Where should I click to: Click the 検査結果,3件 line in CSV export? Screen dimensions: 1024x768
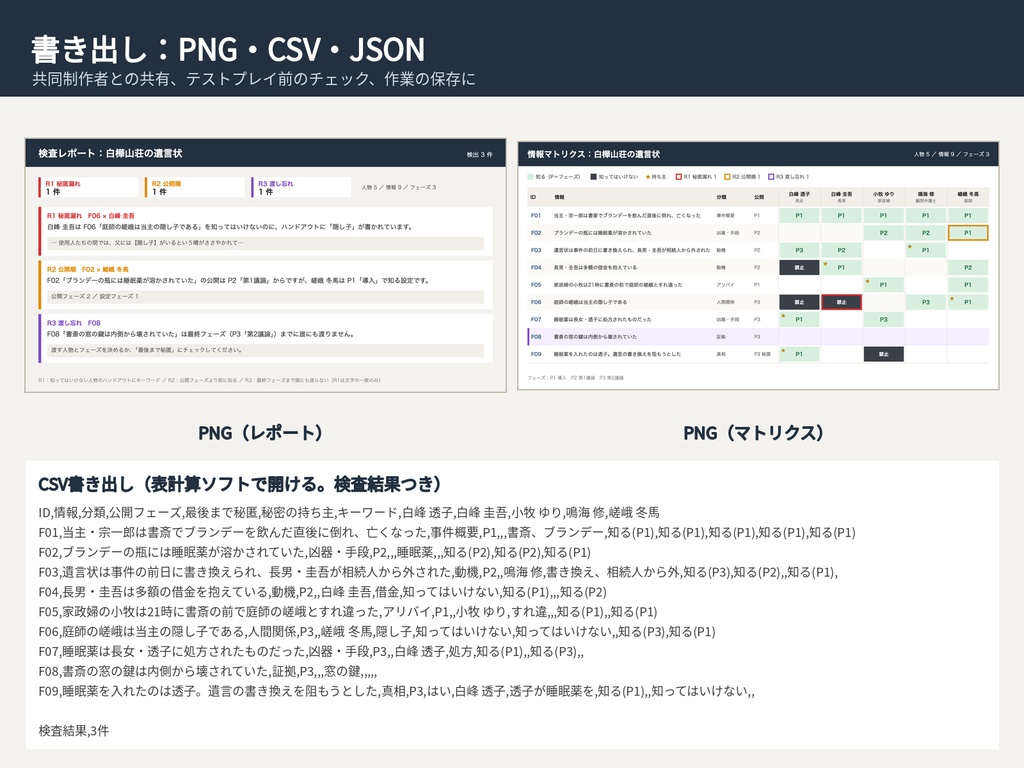(74, 731)
